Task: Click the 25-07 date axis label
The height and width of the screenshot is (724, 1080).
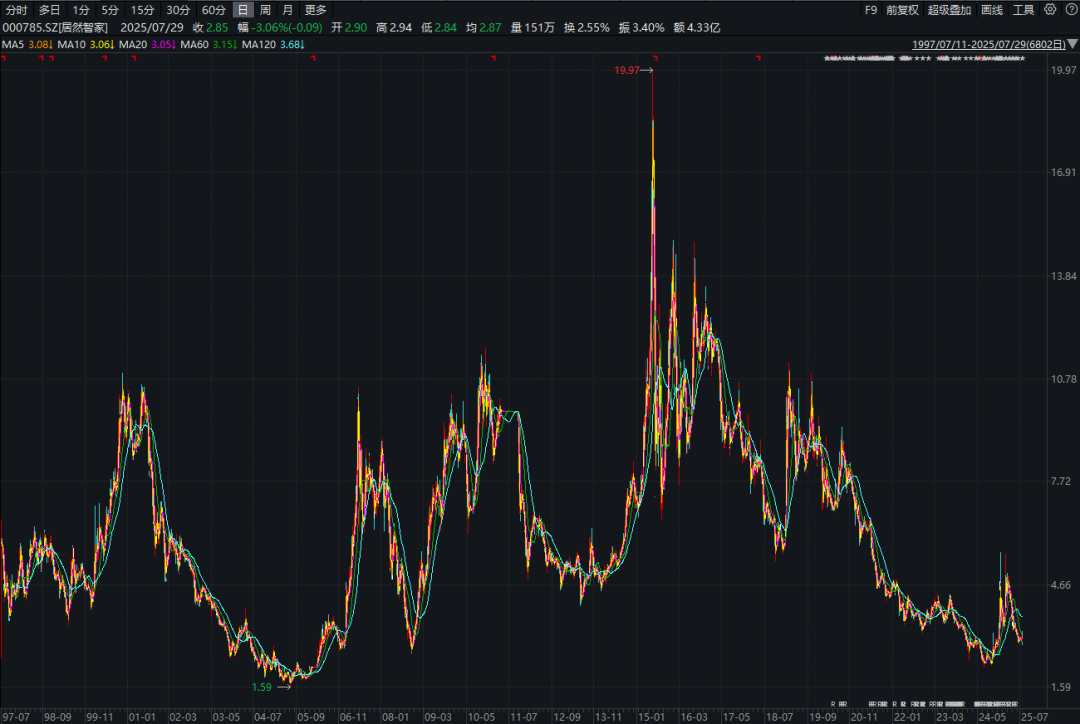Action: [x=1034, y=717]
